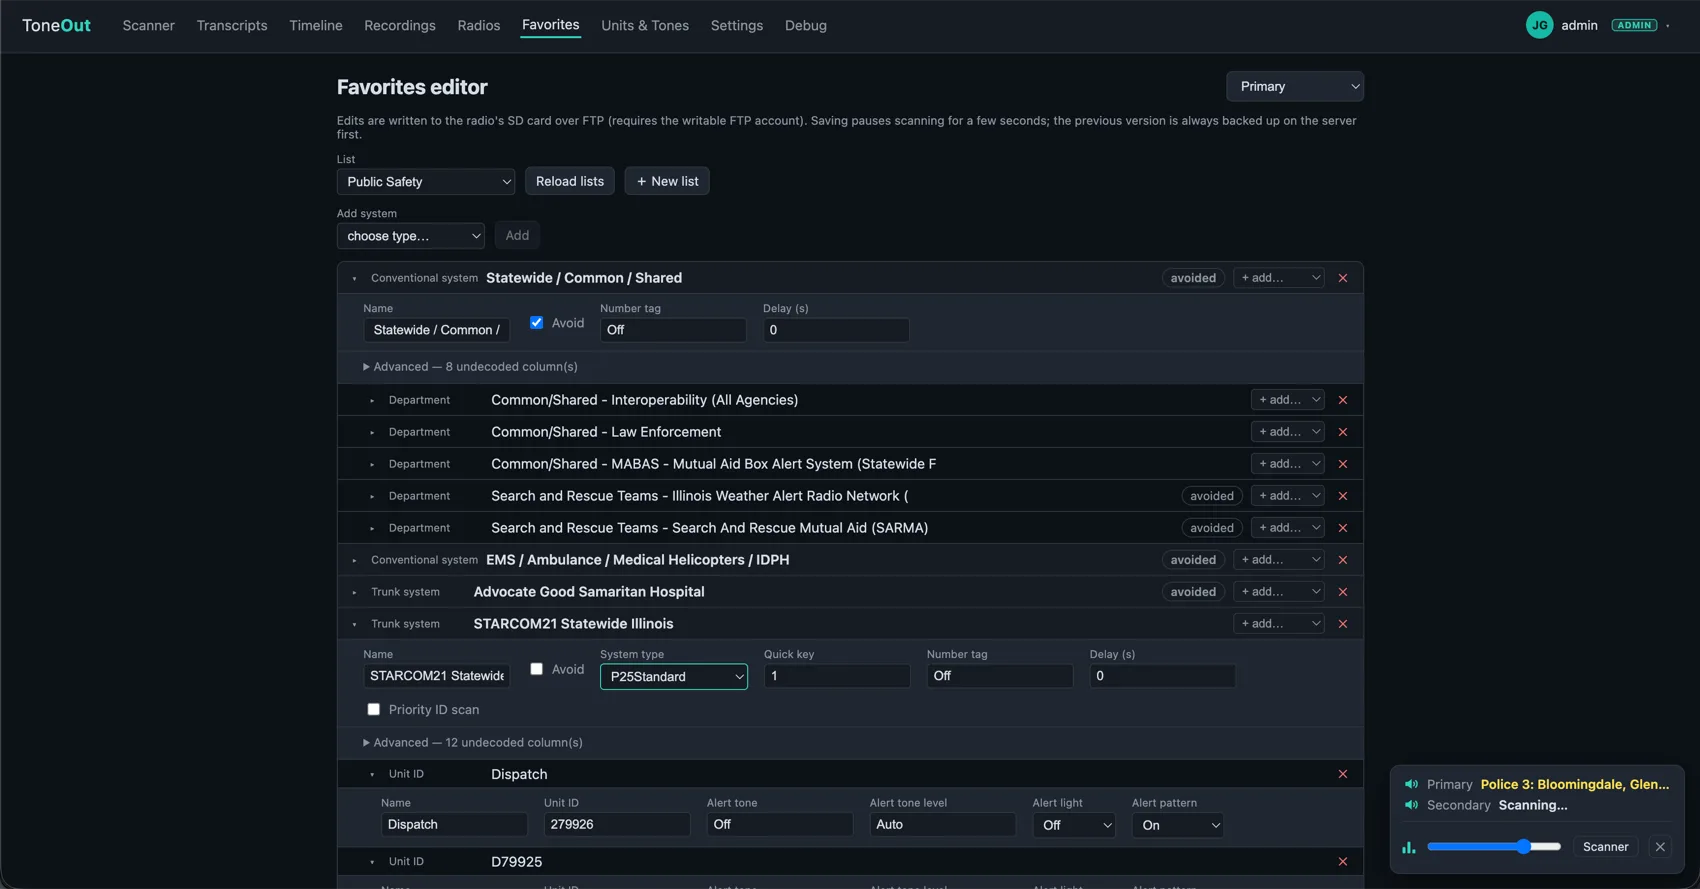Open add dropdown for STARCOM21 system

tap(1279, 624)
